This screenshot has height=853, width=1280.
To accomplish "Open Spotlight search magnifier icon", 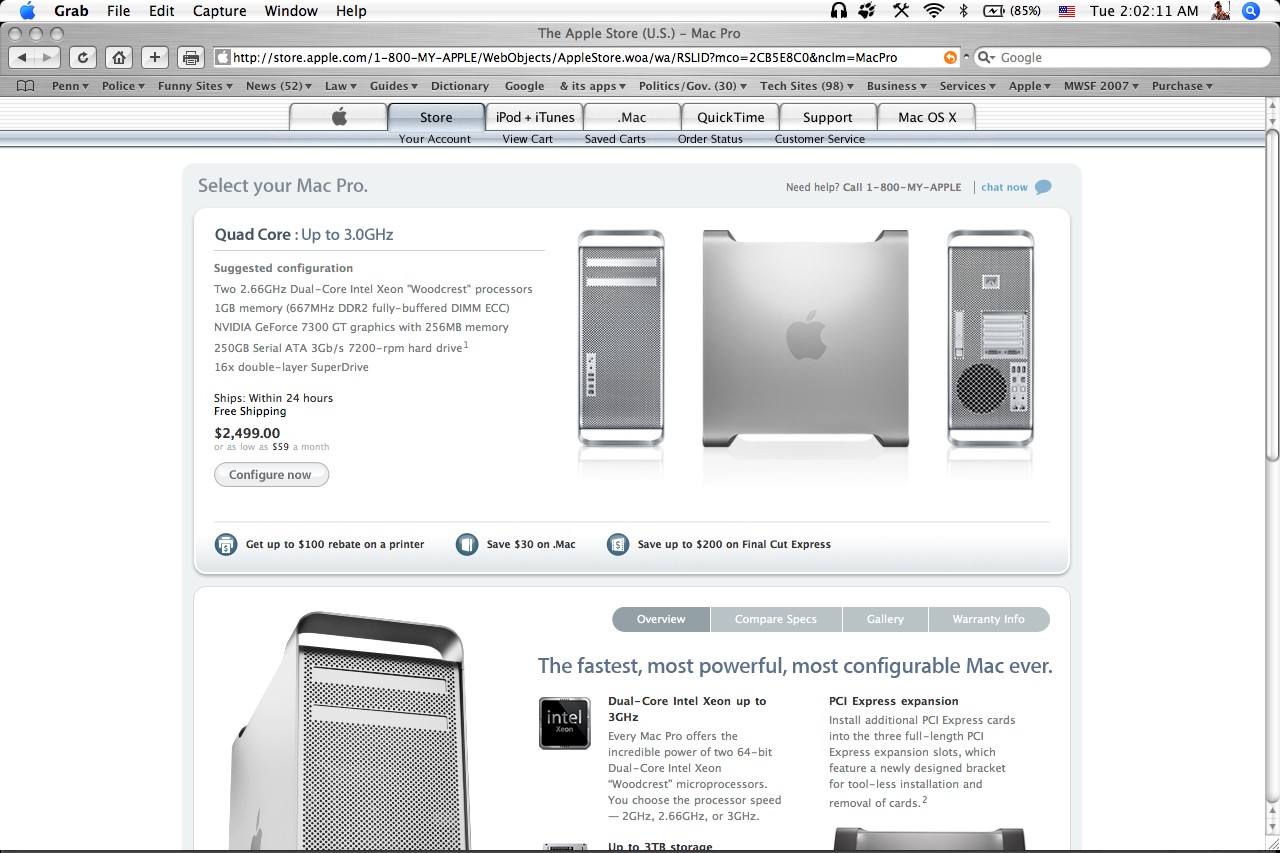I will [x=1251, y=11].
